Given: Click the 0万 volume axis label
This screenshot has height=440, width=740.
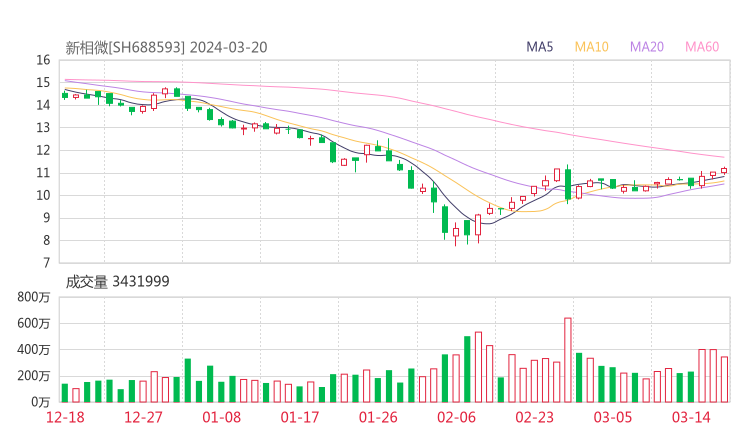Looking at the screenshot, I should point(41,402).
